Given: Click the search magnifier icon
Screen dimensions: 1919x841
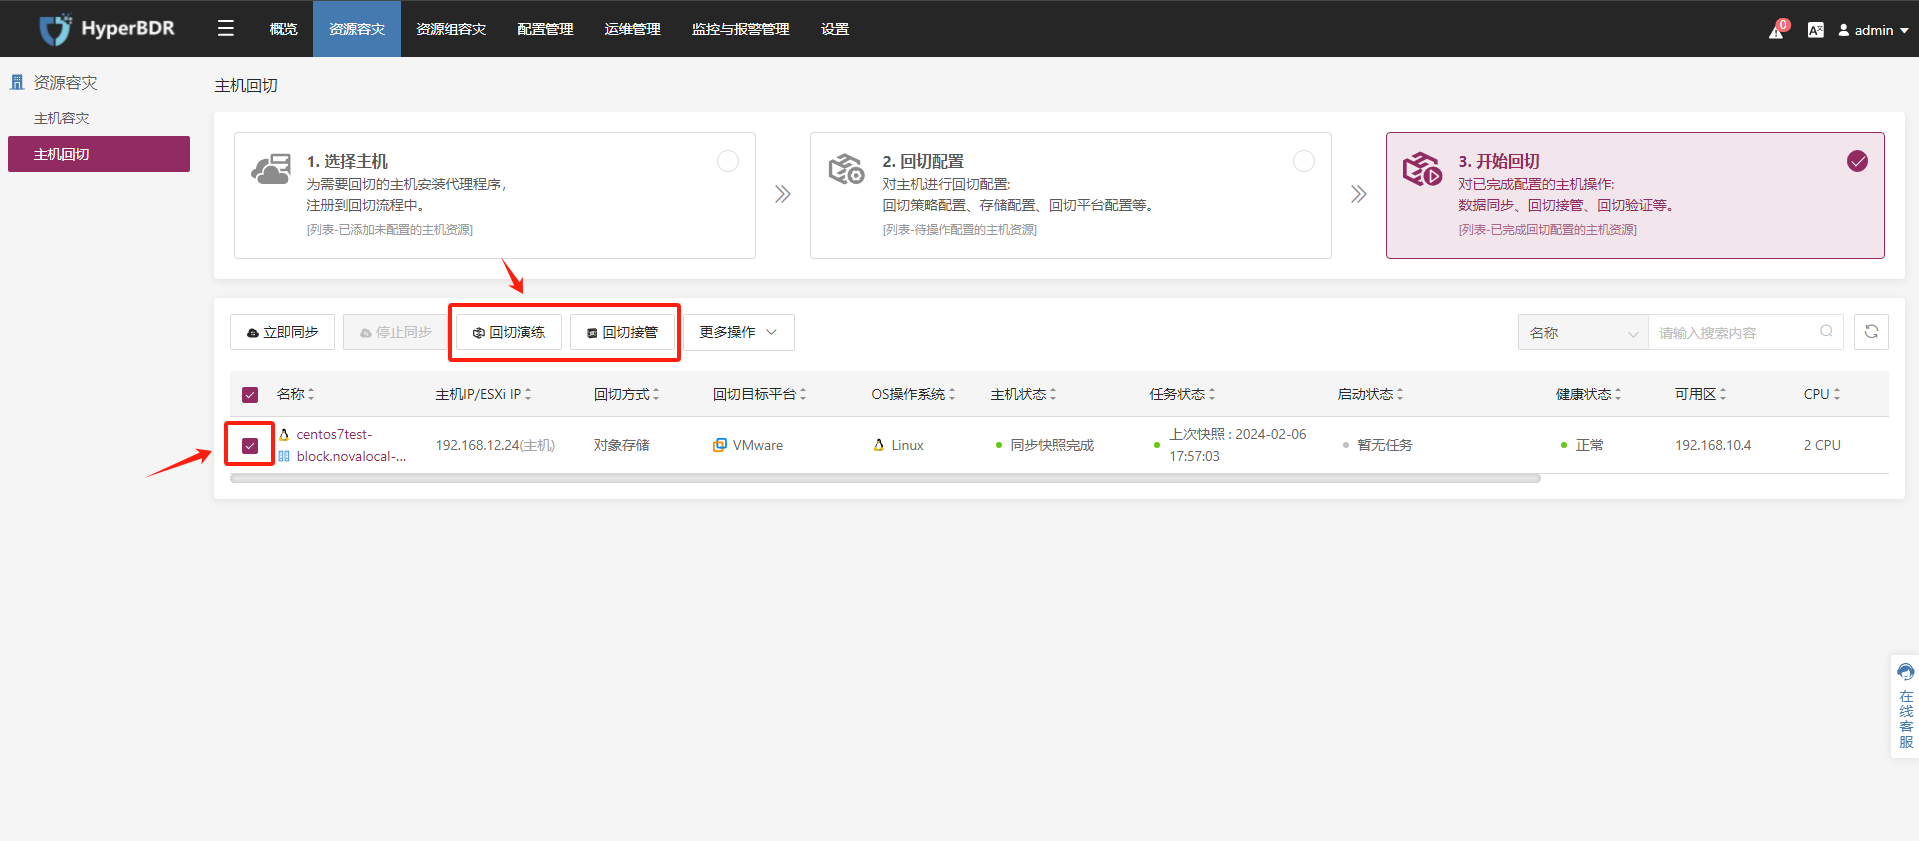Looking at the screenshot, I should tap(1826, 332).
